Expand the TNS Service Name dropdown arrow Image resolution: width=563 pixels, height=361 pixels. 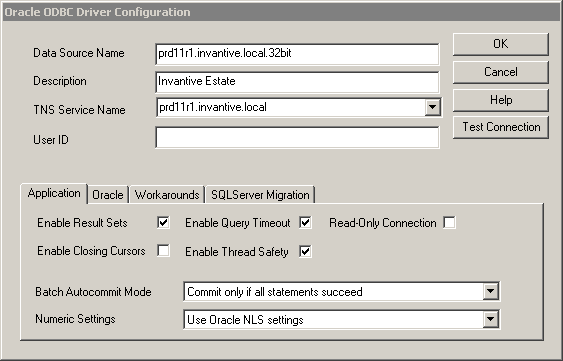pyautogui.click(x=432, y=107)
